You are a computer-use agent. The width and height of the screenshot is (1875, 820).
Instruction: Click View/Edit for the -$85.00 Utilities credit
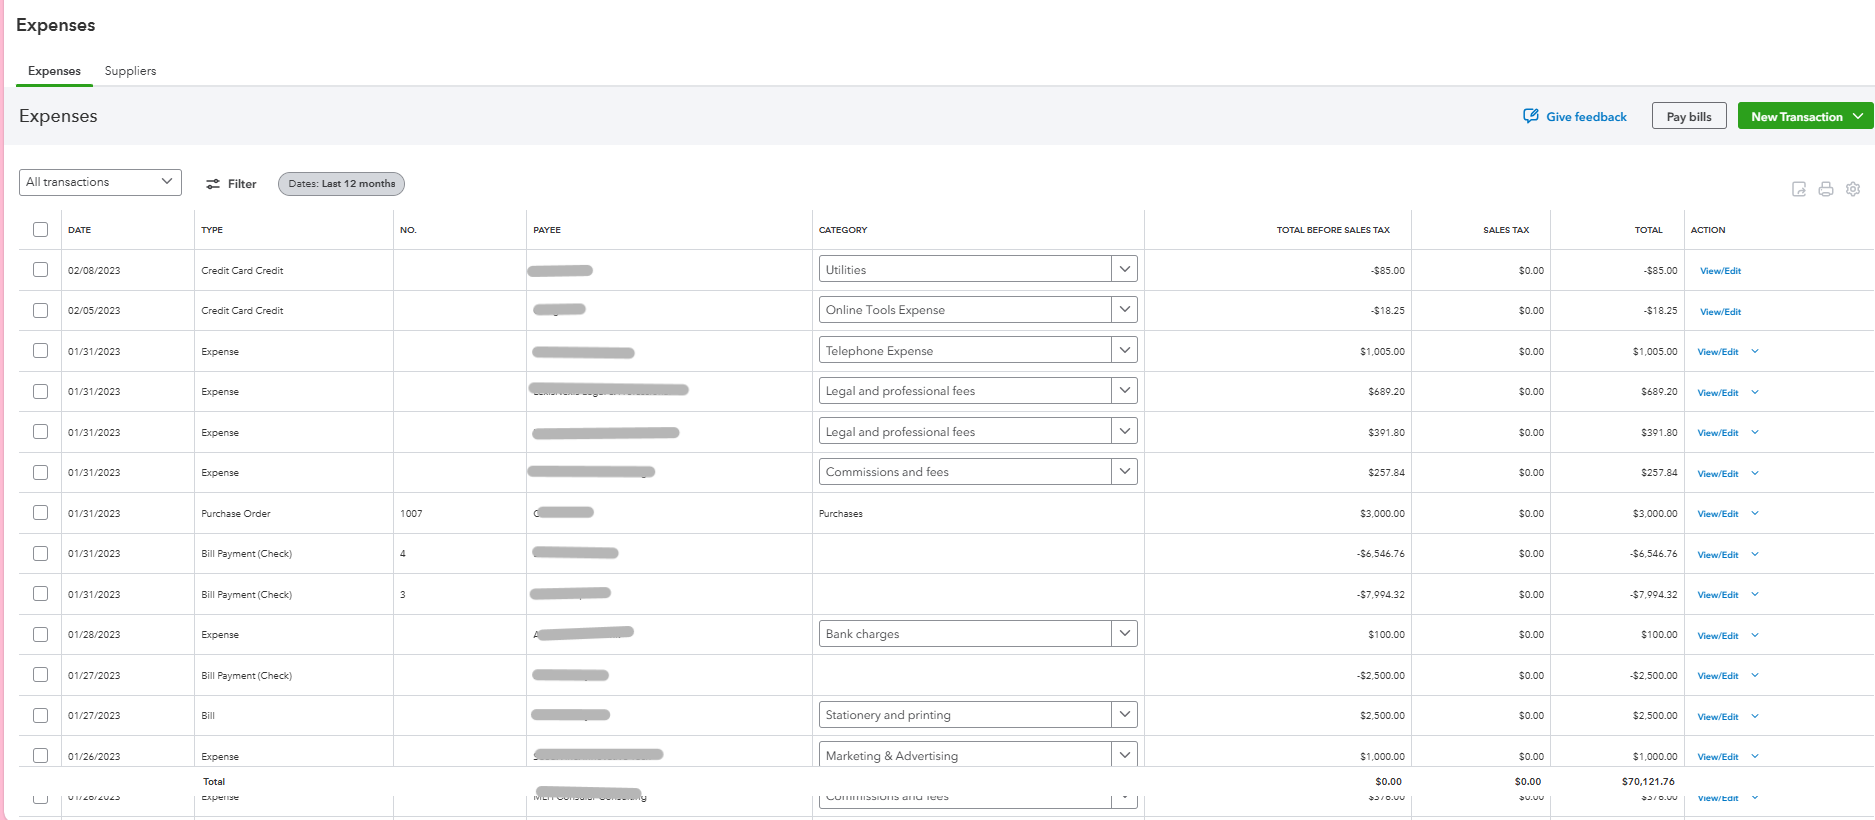click(1720, 271)
